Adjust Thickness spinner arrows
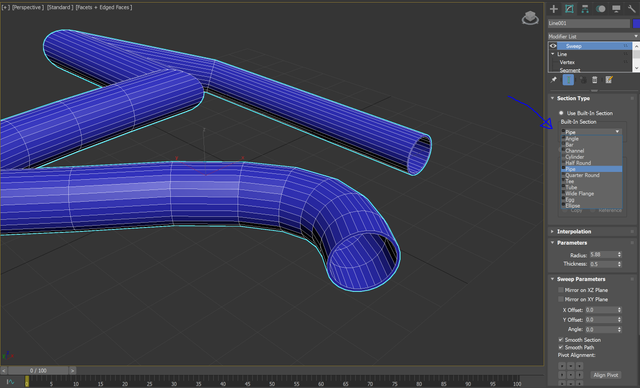 tap(619, 264)
